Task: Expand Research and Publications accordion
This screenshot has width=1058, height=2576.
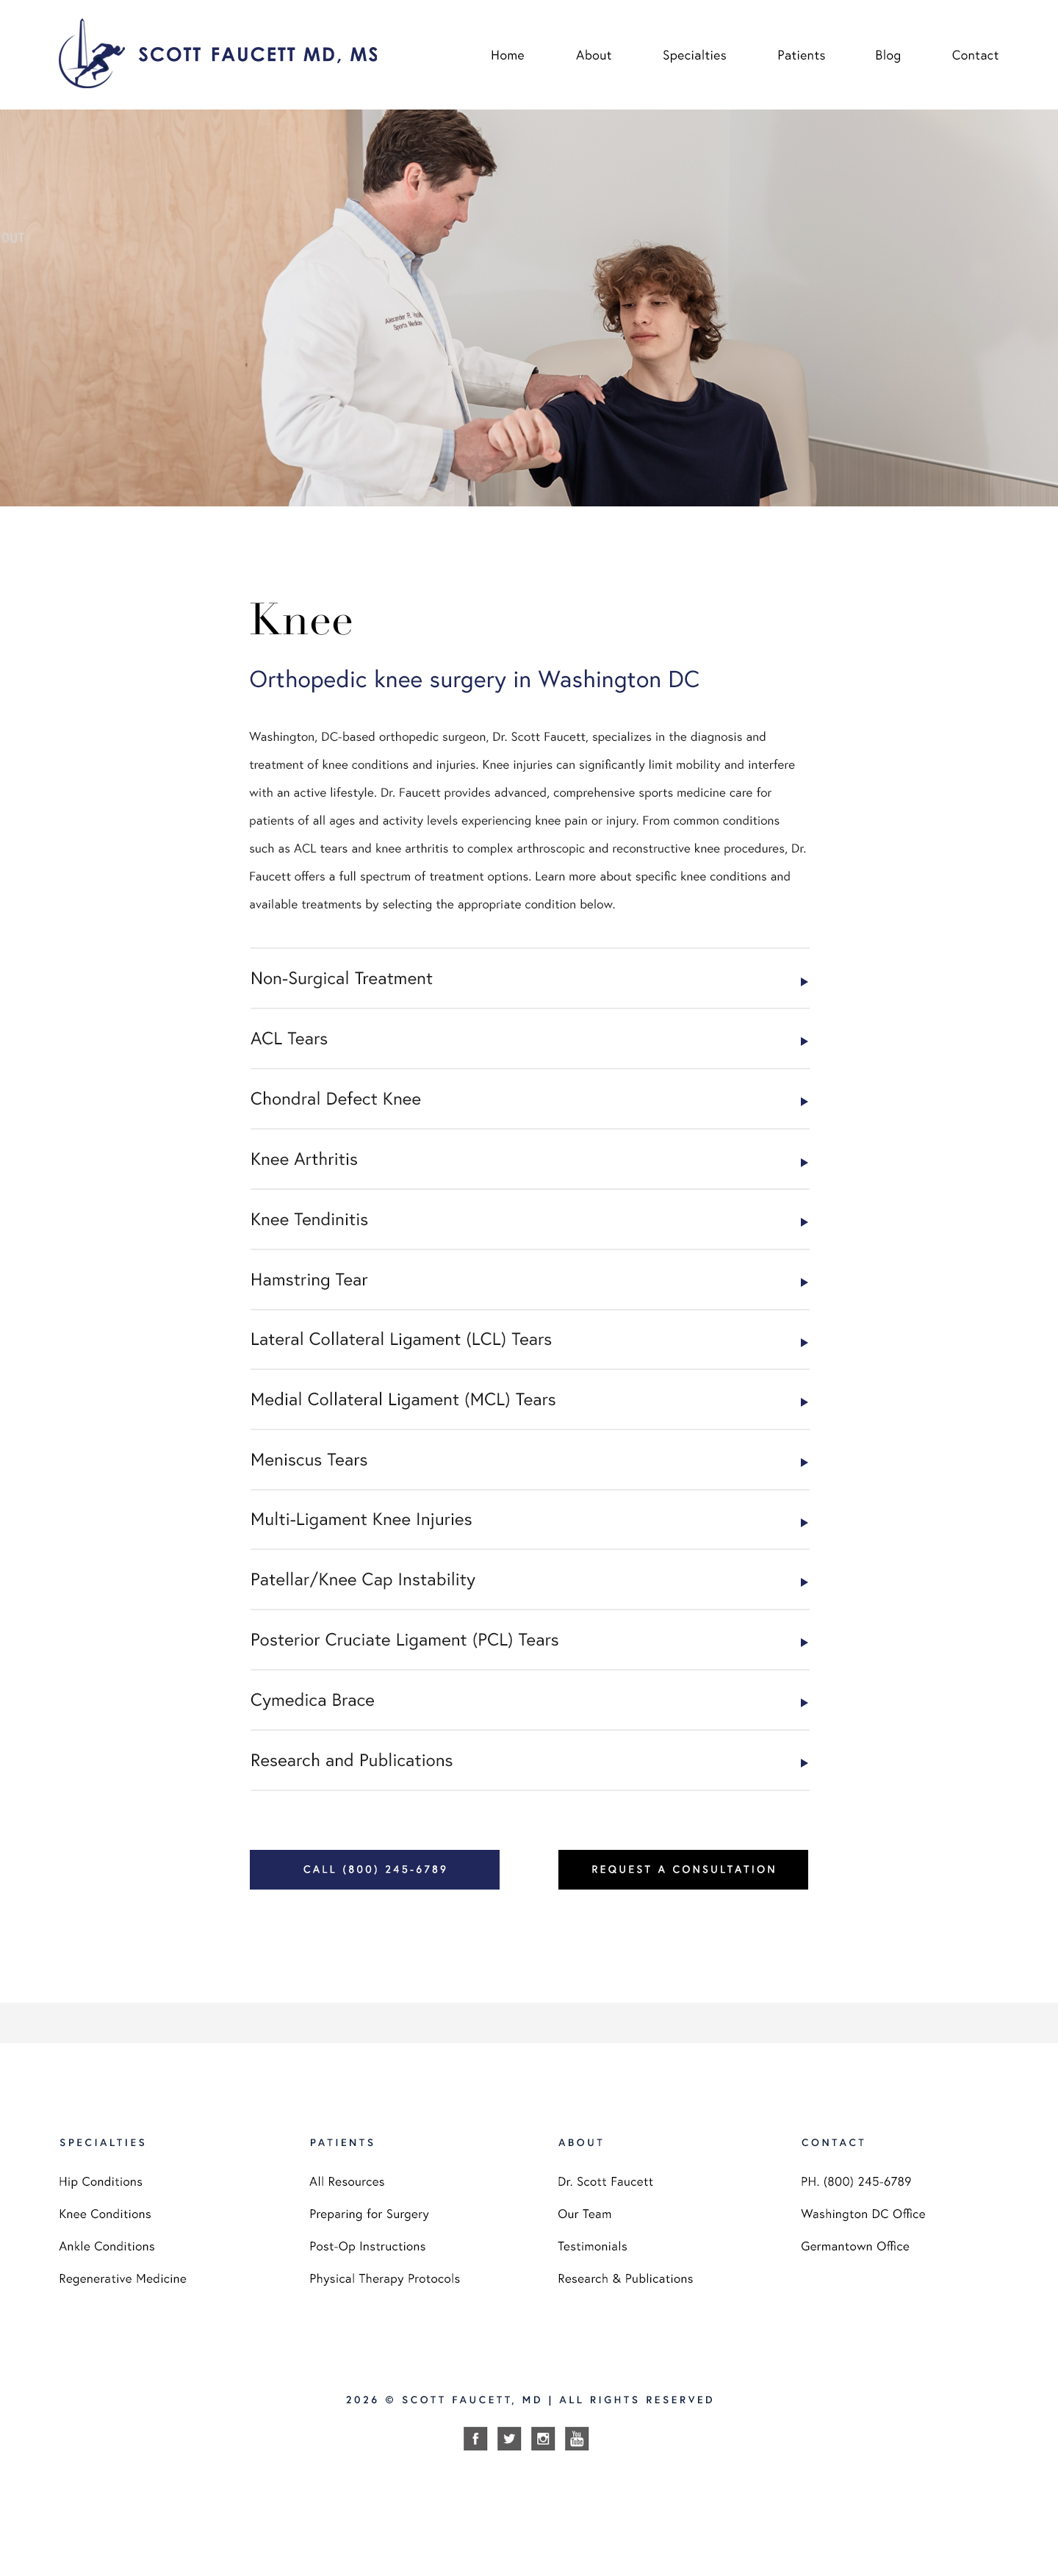Action: point(529,1760)
